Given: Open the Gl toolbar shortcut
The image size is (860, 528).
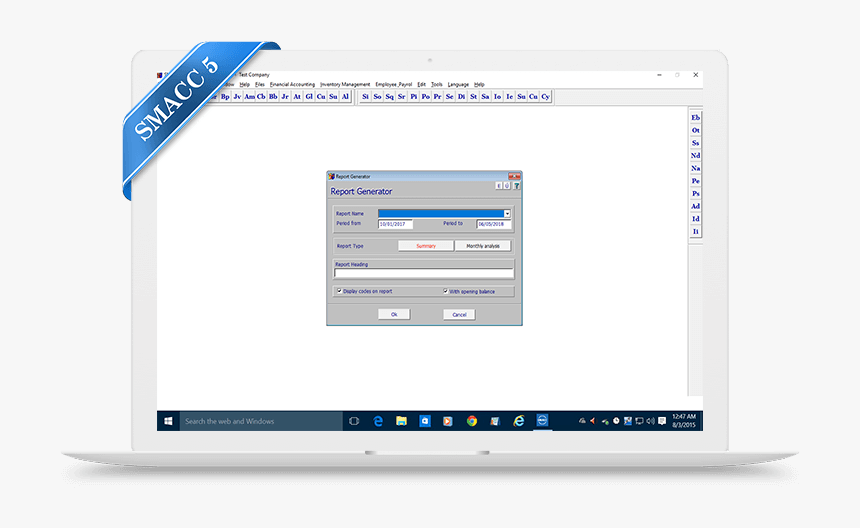Looking at the screenshot, I should (x=309, y=96).
